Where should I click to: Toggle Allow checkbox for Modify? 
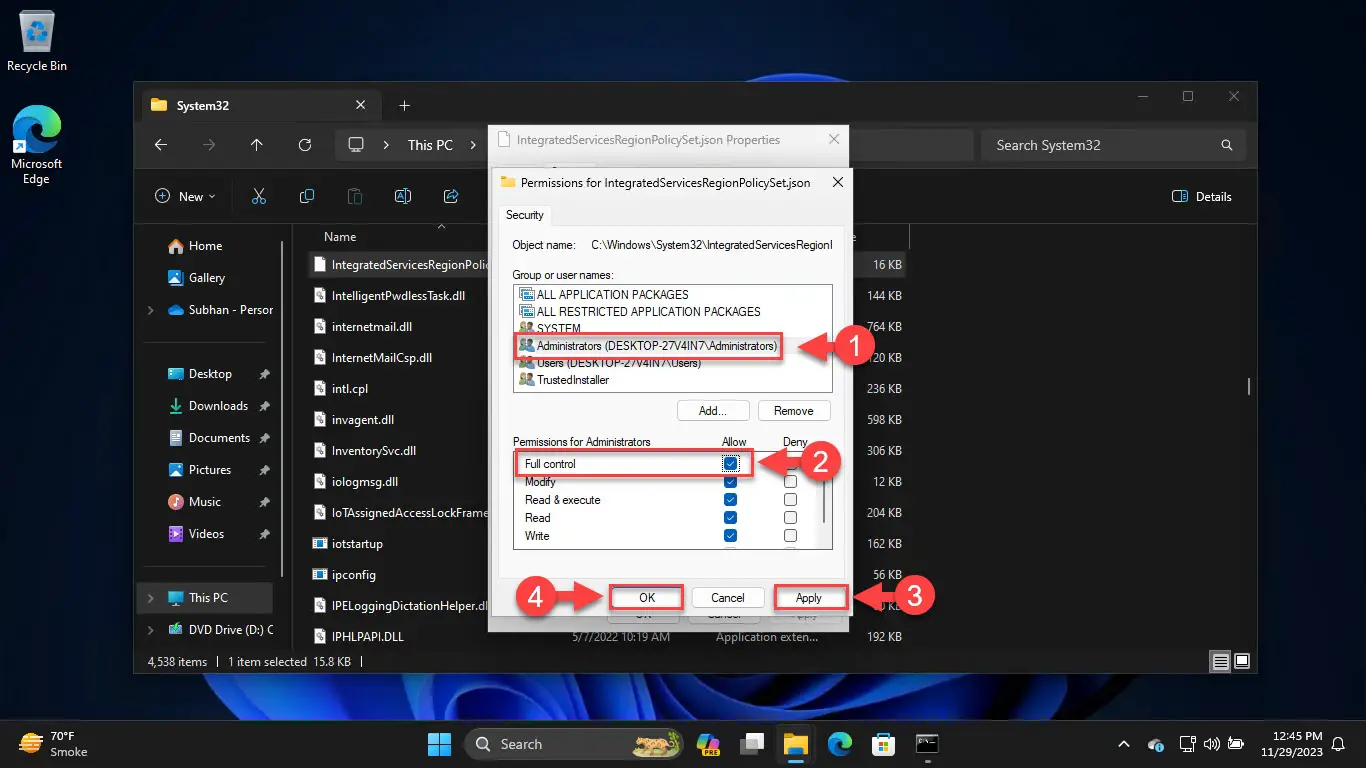pyautogui.click(x=731, y=482)
